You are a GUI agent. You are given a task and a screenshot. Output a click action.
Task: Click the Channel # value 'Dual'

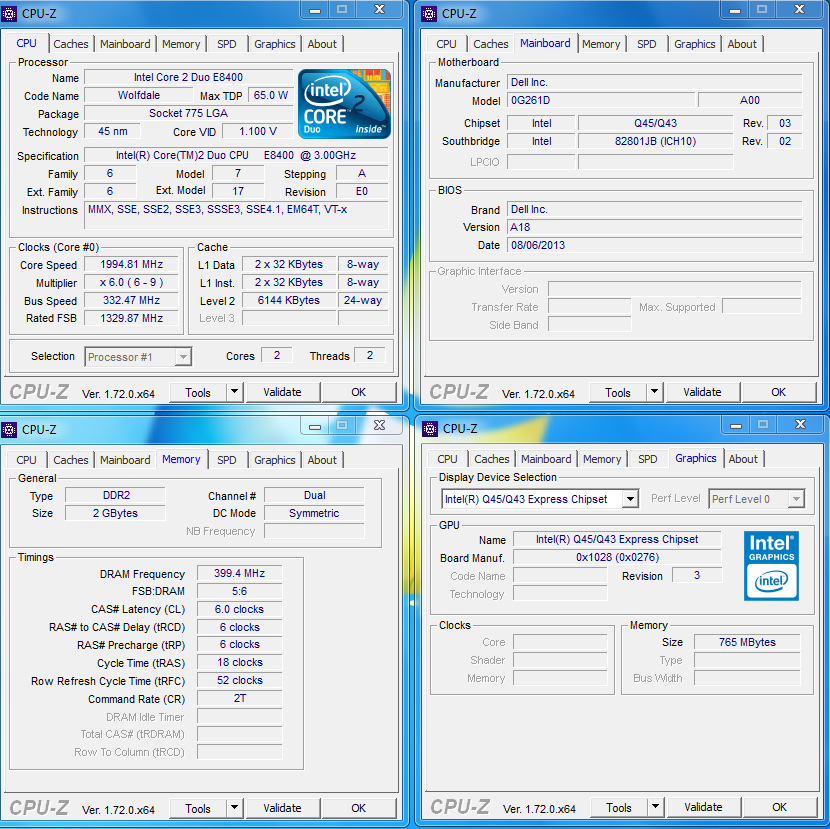(314, 495)
